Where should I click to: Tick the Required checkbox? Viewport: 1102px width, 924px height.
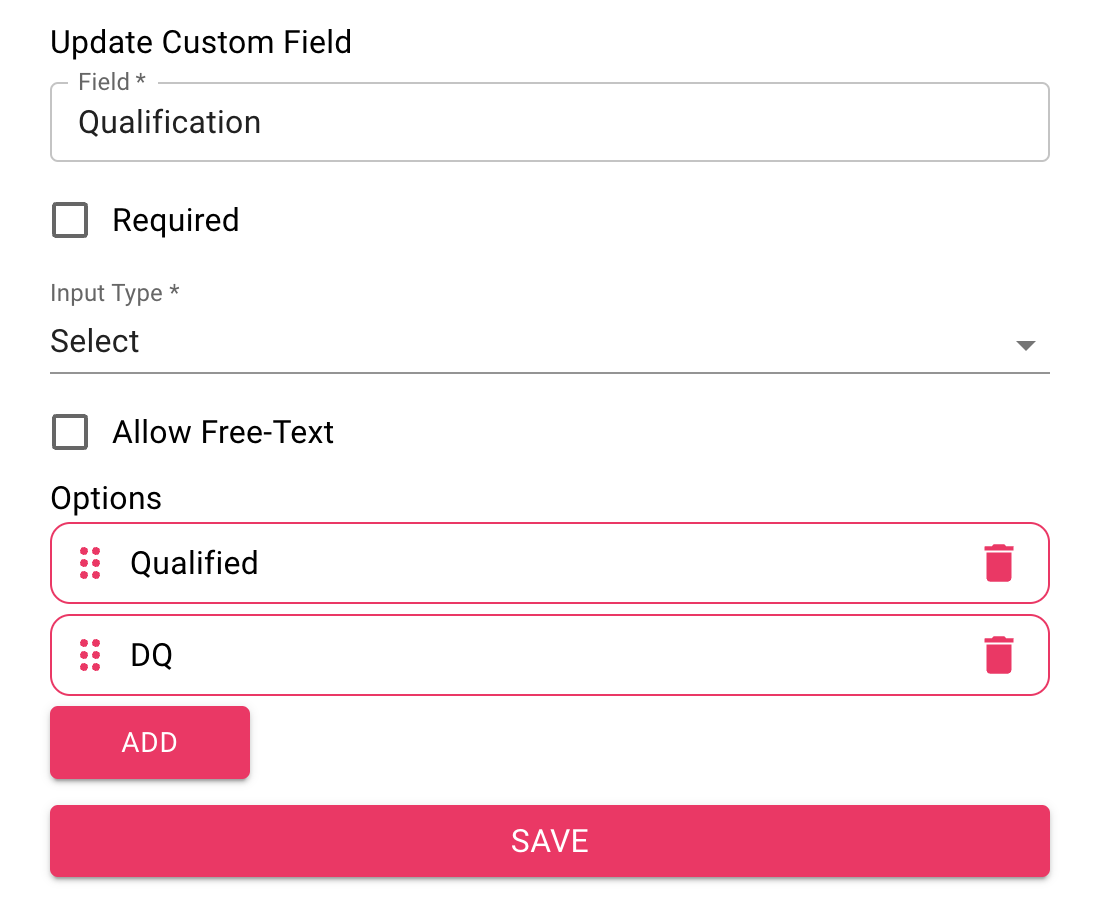(70, 220)
